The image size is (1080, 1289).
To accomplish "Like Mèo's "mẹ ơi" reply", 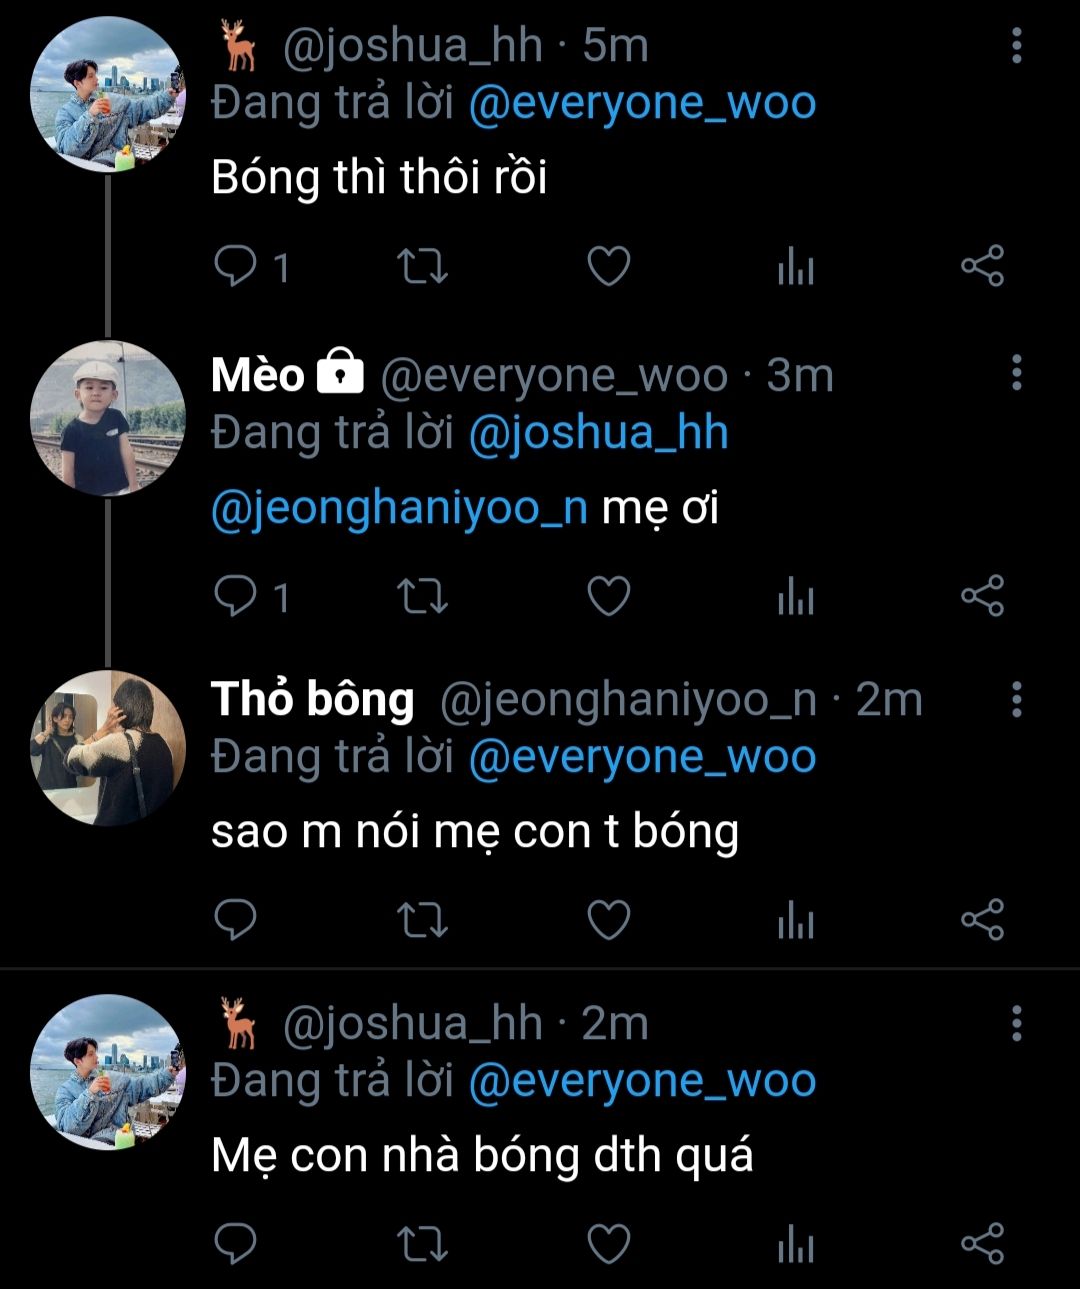I will 608,597.
